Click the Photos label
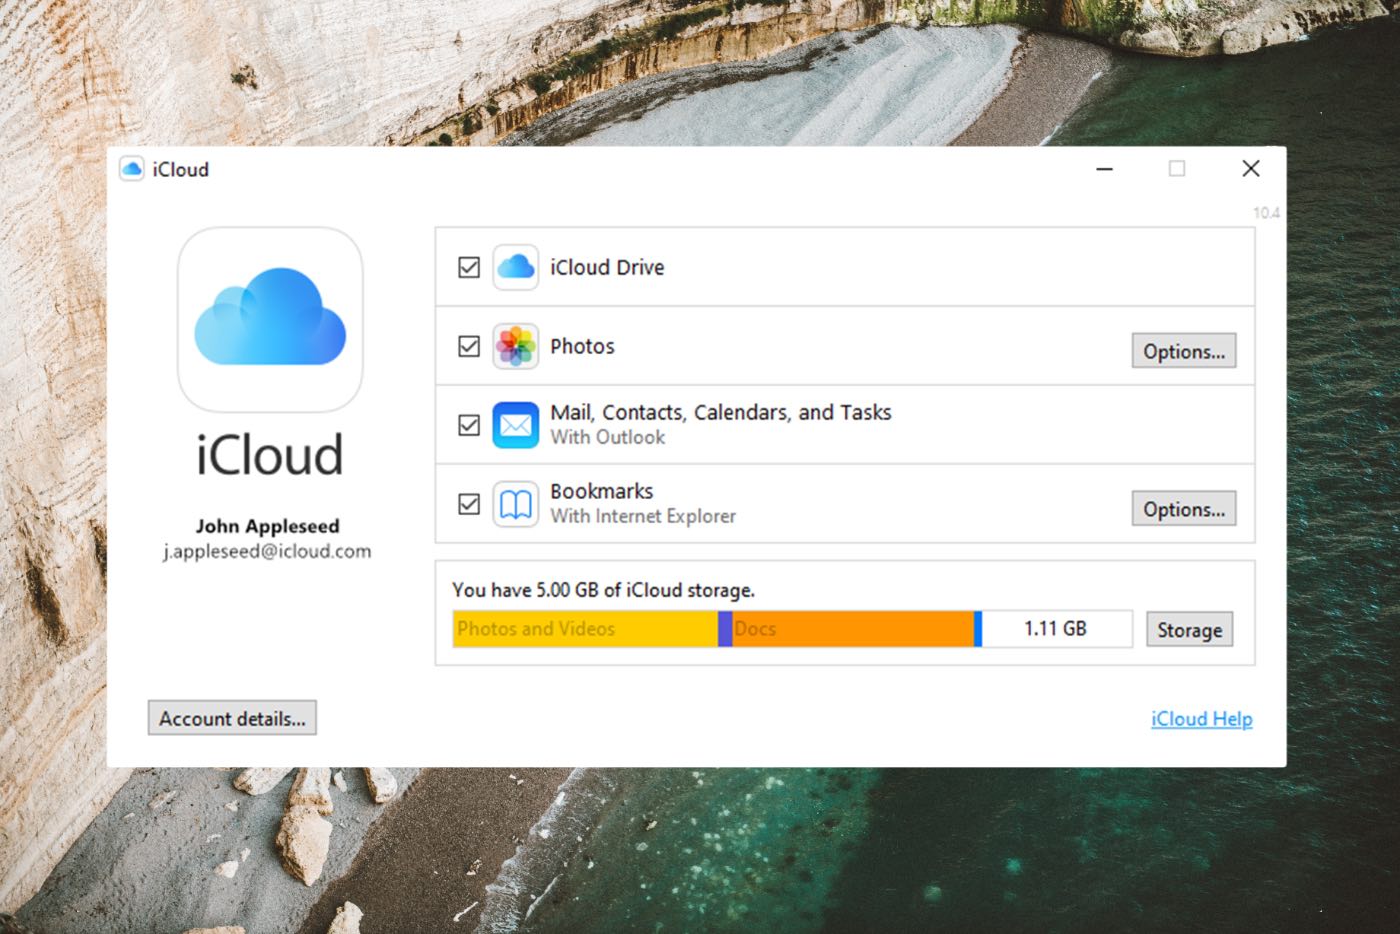The width and height of the screenshot is (1400, 934). pos(582,346)
